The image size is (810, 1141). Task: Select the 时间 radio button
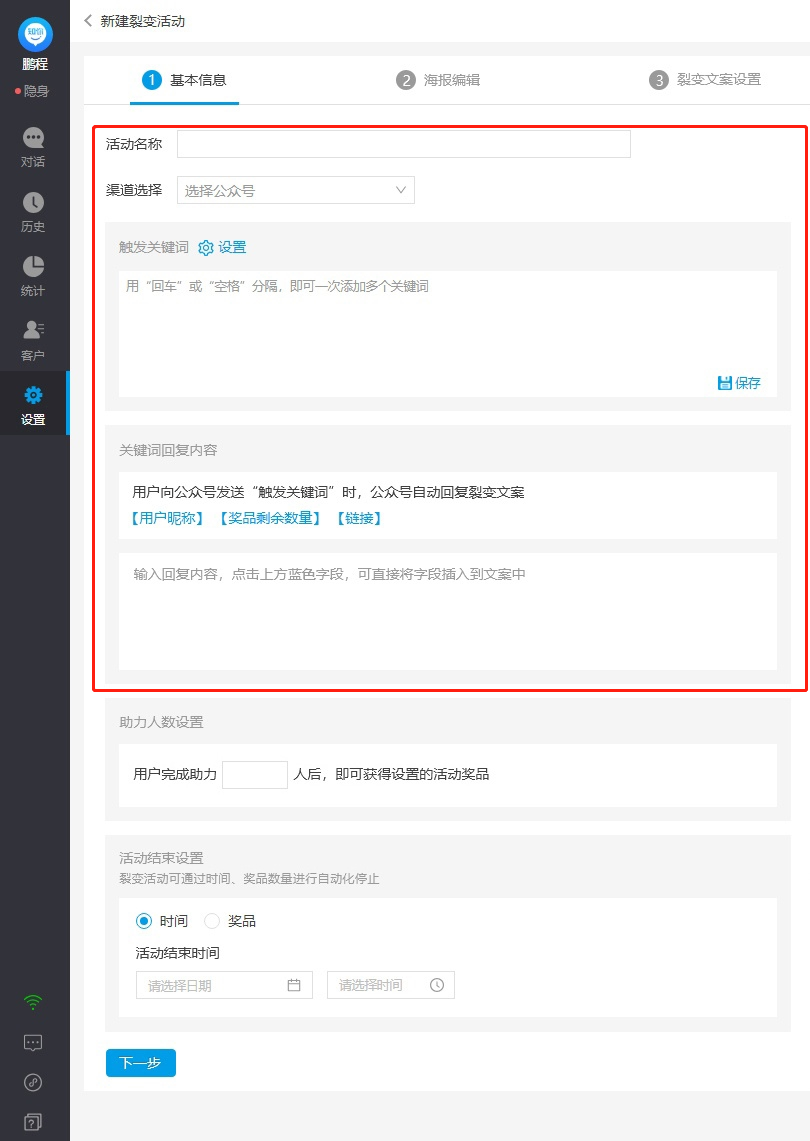click(x=144, y=921)
